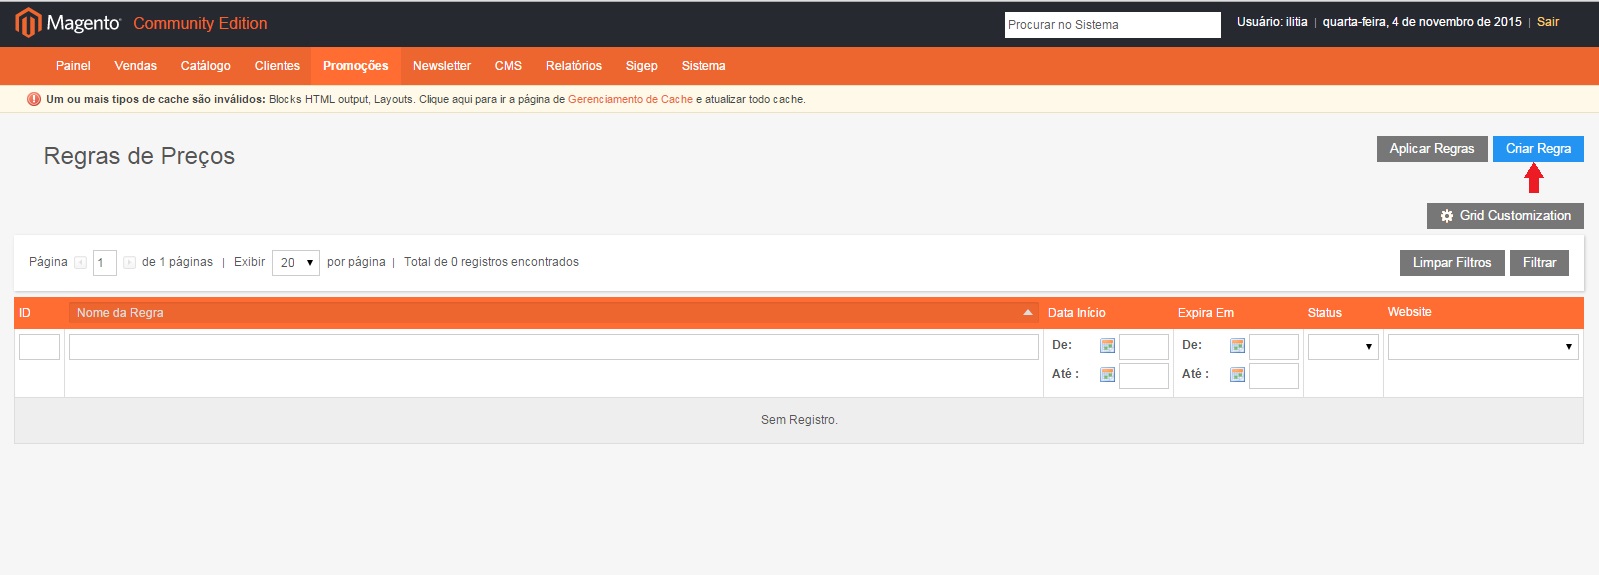Click the Sem Registro. message

(x=799, y=420)
